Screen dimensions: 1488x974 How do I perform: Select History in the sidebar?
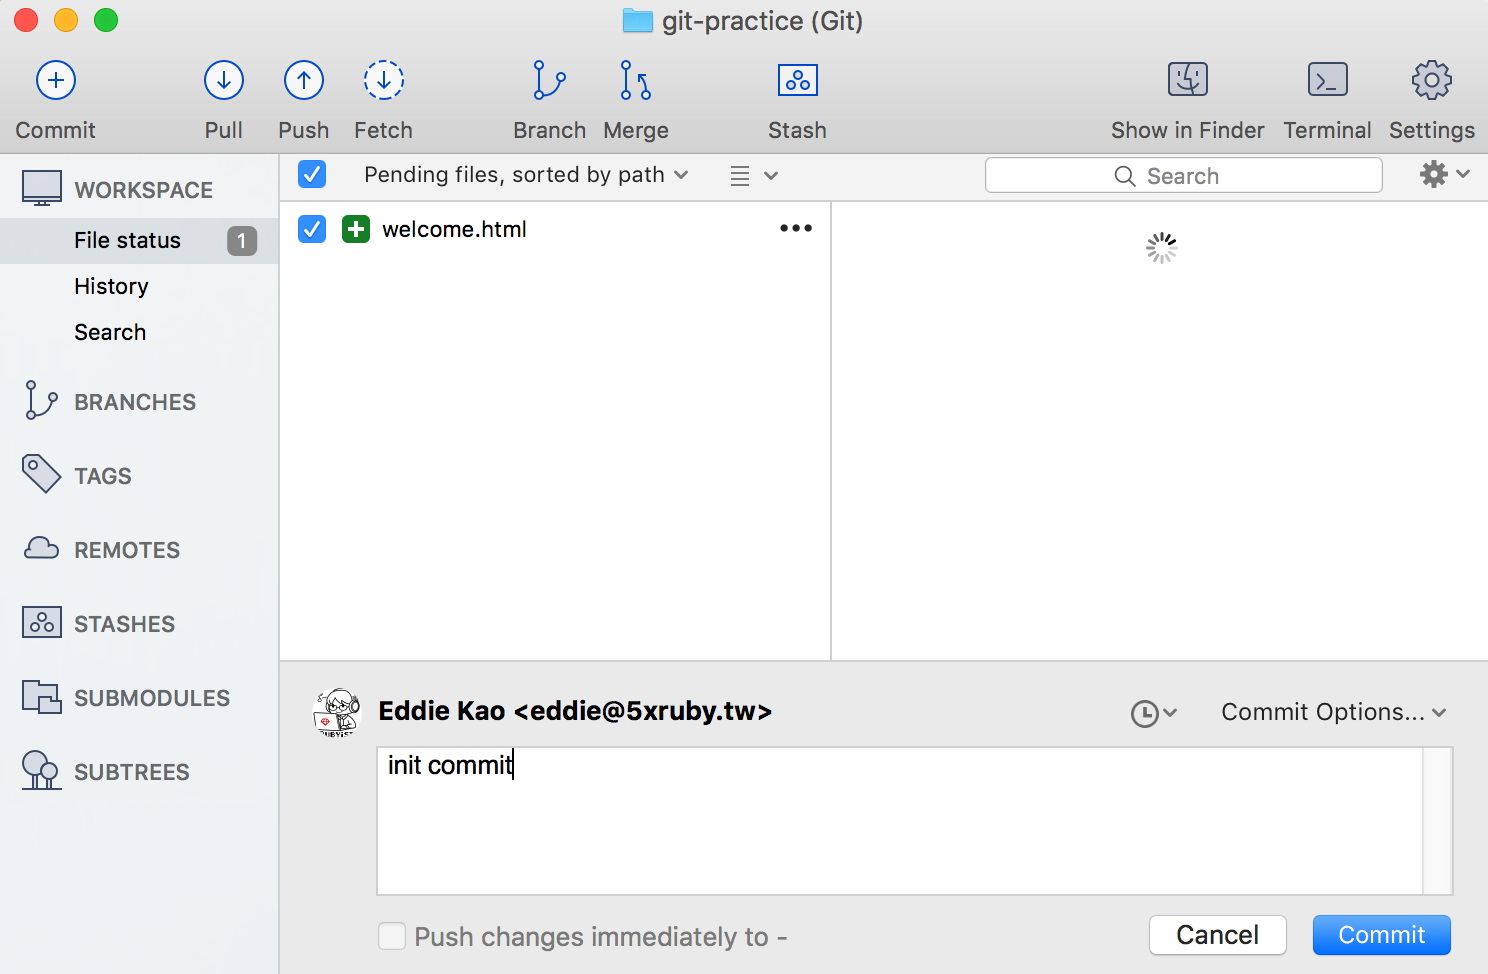point(111,286)
